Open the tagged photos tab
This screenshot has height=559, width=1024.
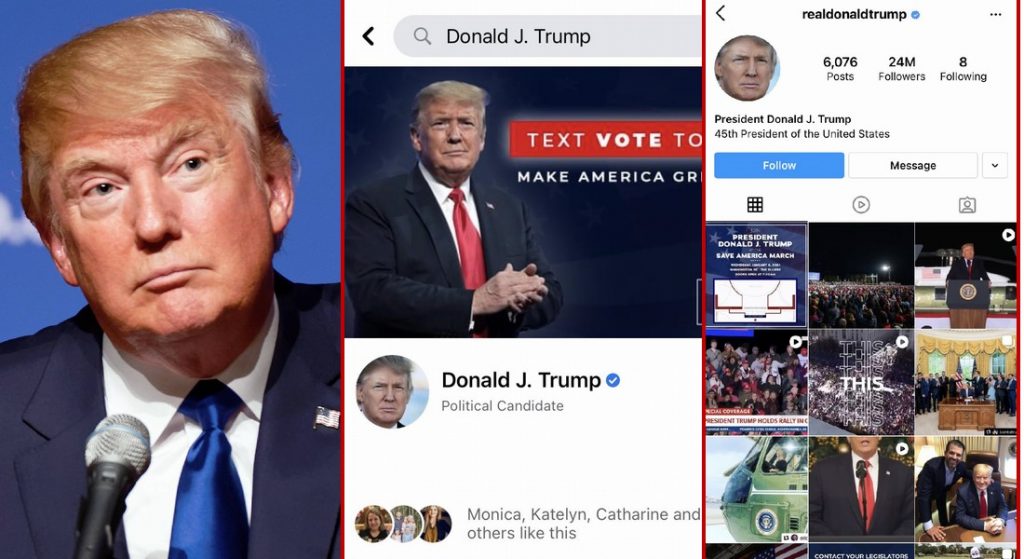tap(967, 205)
